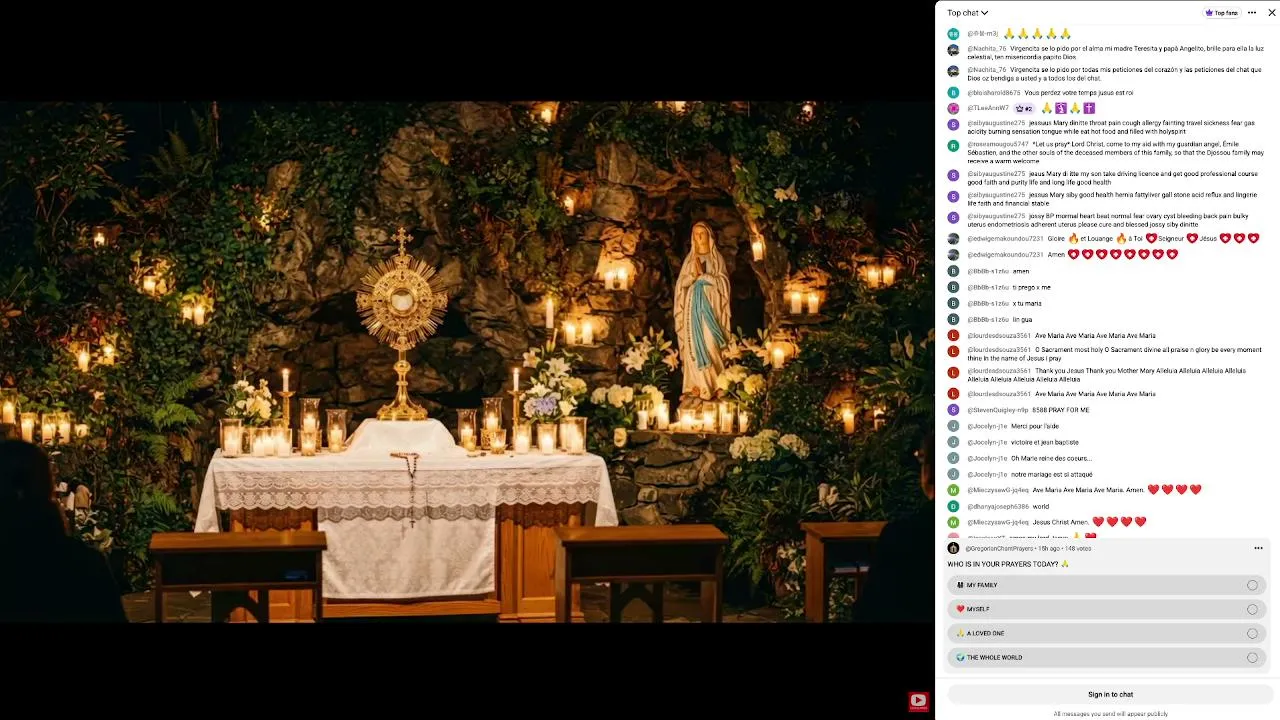The height and width of the screenshot is (720, 1280).
Task: Click avatar beside 'Let us pray' message
Action: click(953, 145)
